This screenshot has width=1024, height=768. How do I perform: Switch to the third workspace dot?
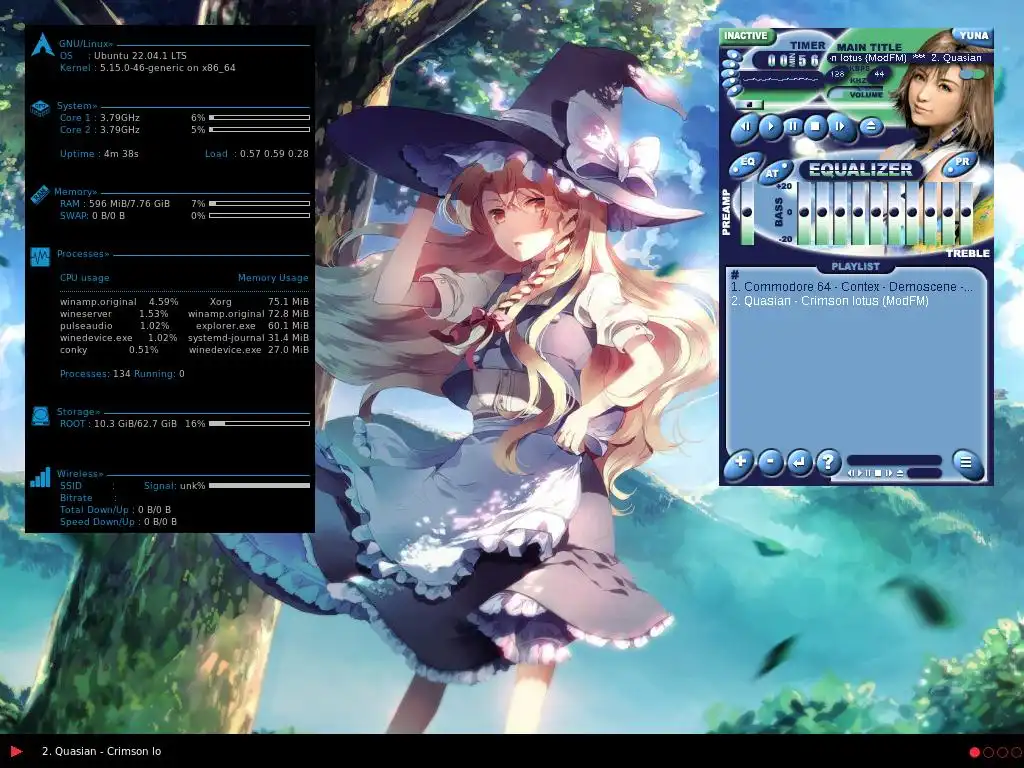(1002, 752)
